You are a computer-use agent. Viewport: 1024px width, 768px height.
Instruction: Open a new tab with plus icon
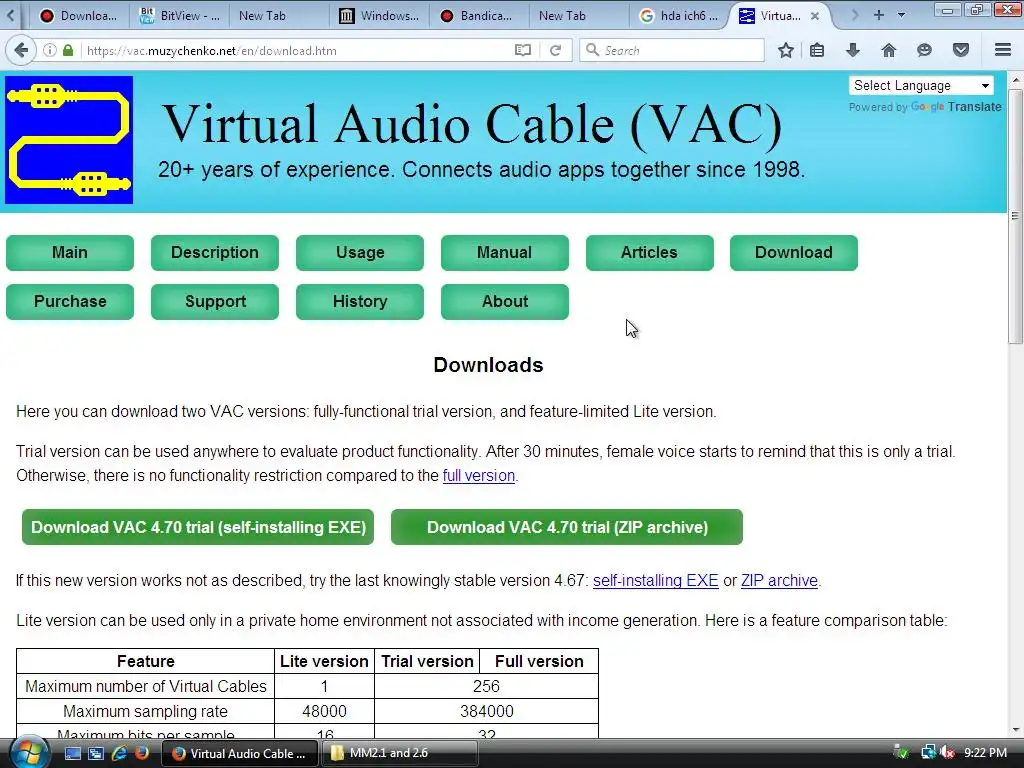click(878, 15)
